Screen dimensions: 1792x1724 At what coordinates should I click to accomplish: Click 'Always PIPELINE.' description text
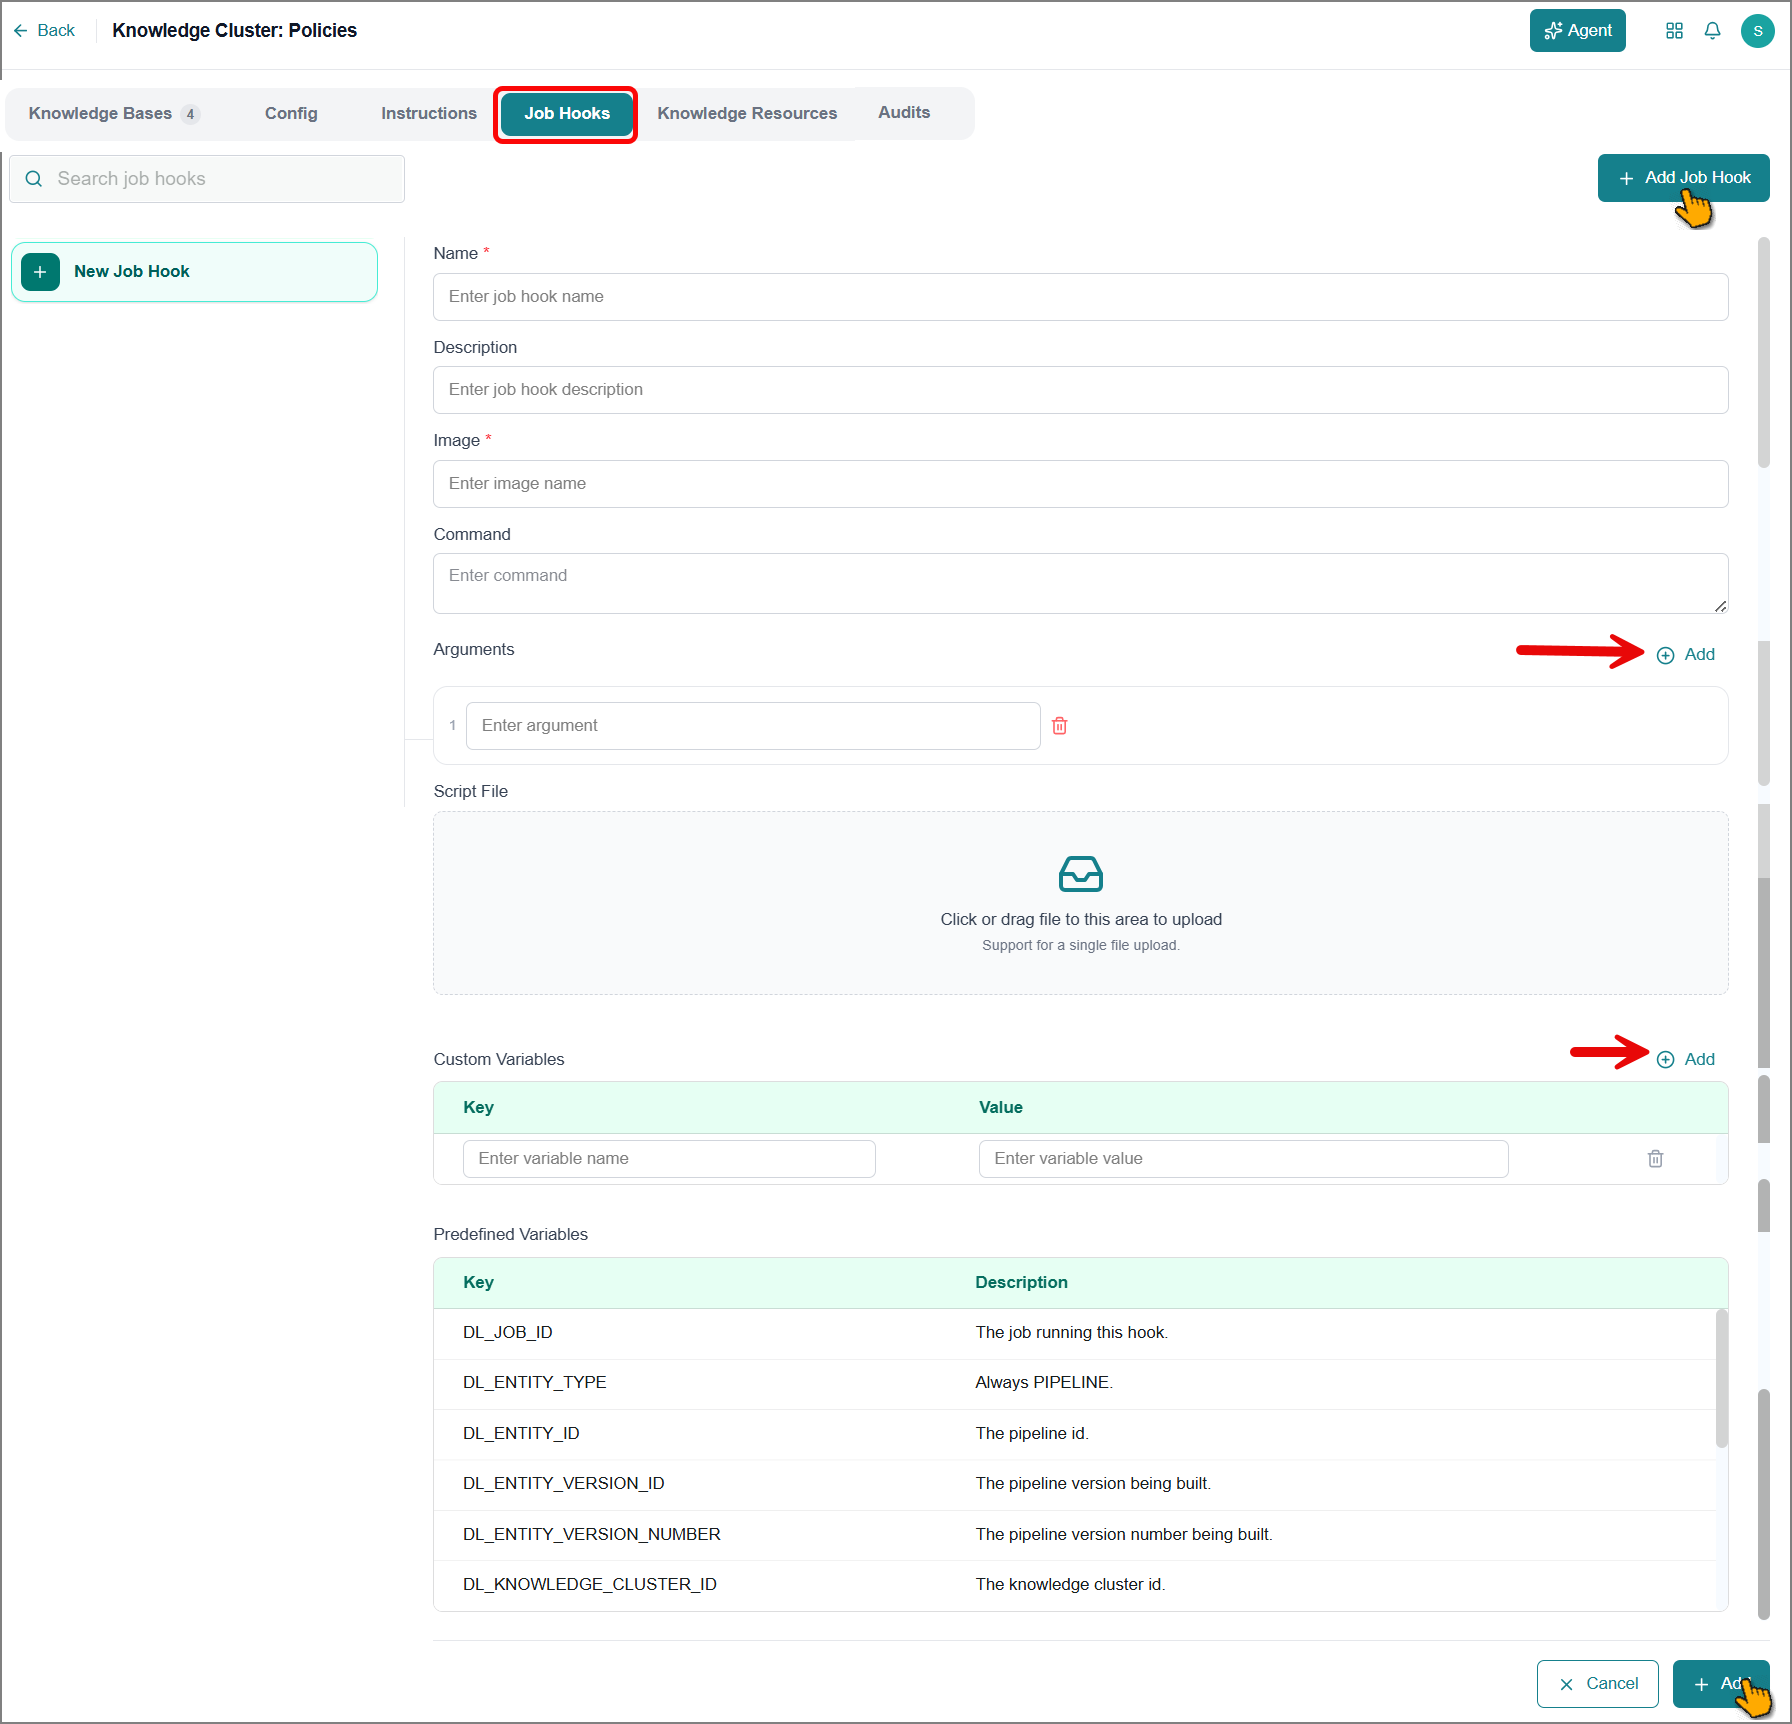(x=1044, y=1383)
